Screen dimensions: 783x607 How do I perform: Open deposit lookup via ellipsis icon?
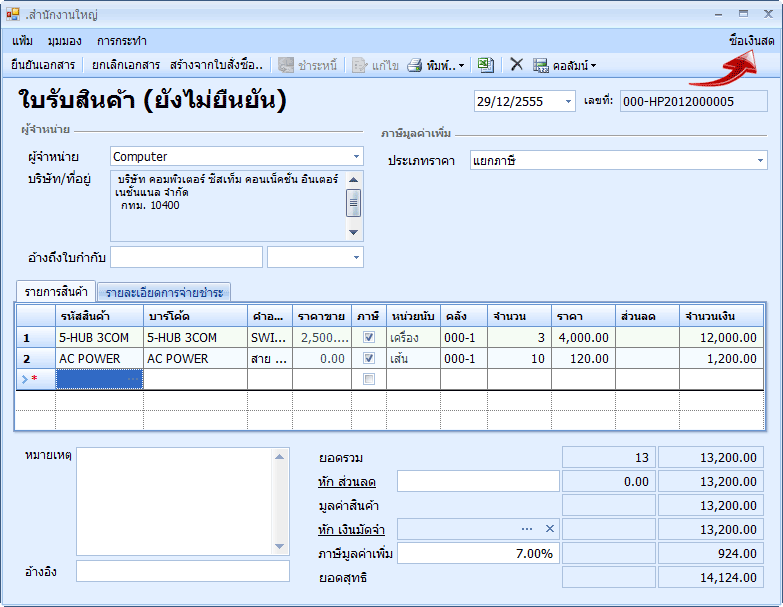527,528
